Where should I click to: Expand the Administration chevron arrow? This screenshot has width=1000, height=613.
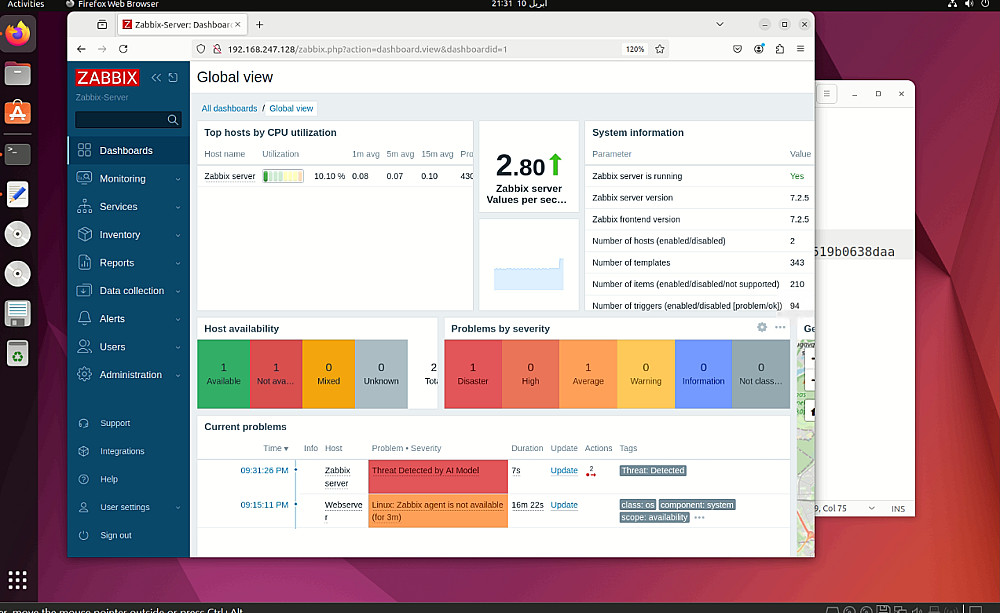[178, 376]
